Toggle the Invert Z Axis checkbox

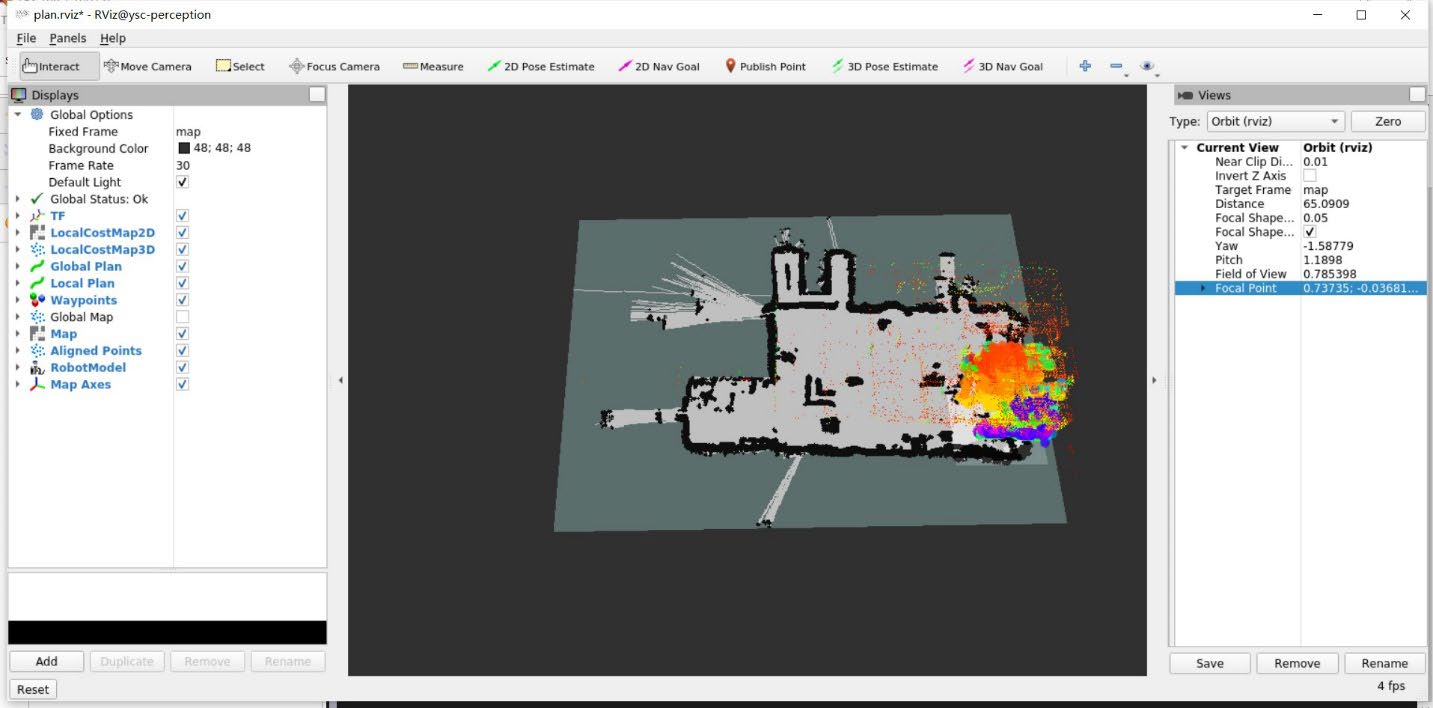coord(1310,176)
